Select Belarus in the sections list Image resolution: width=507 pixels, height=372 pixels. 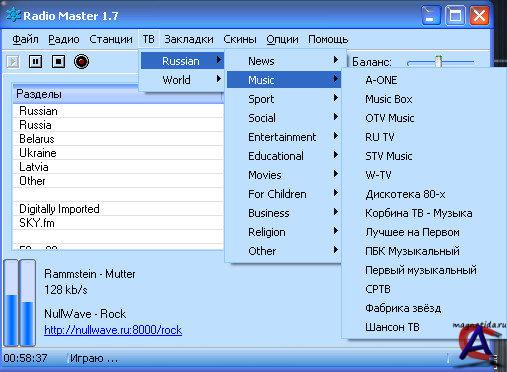[118, 139]
